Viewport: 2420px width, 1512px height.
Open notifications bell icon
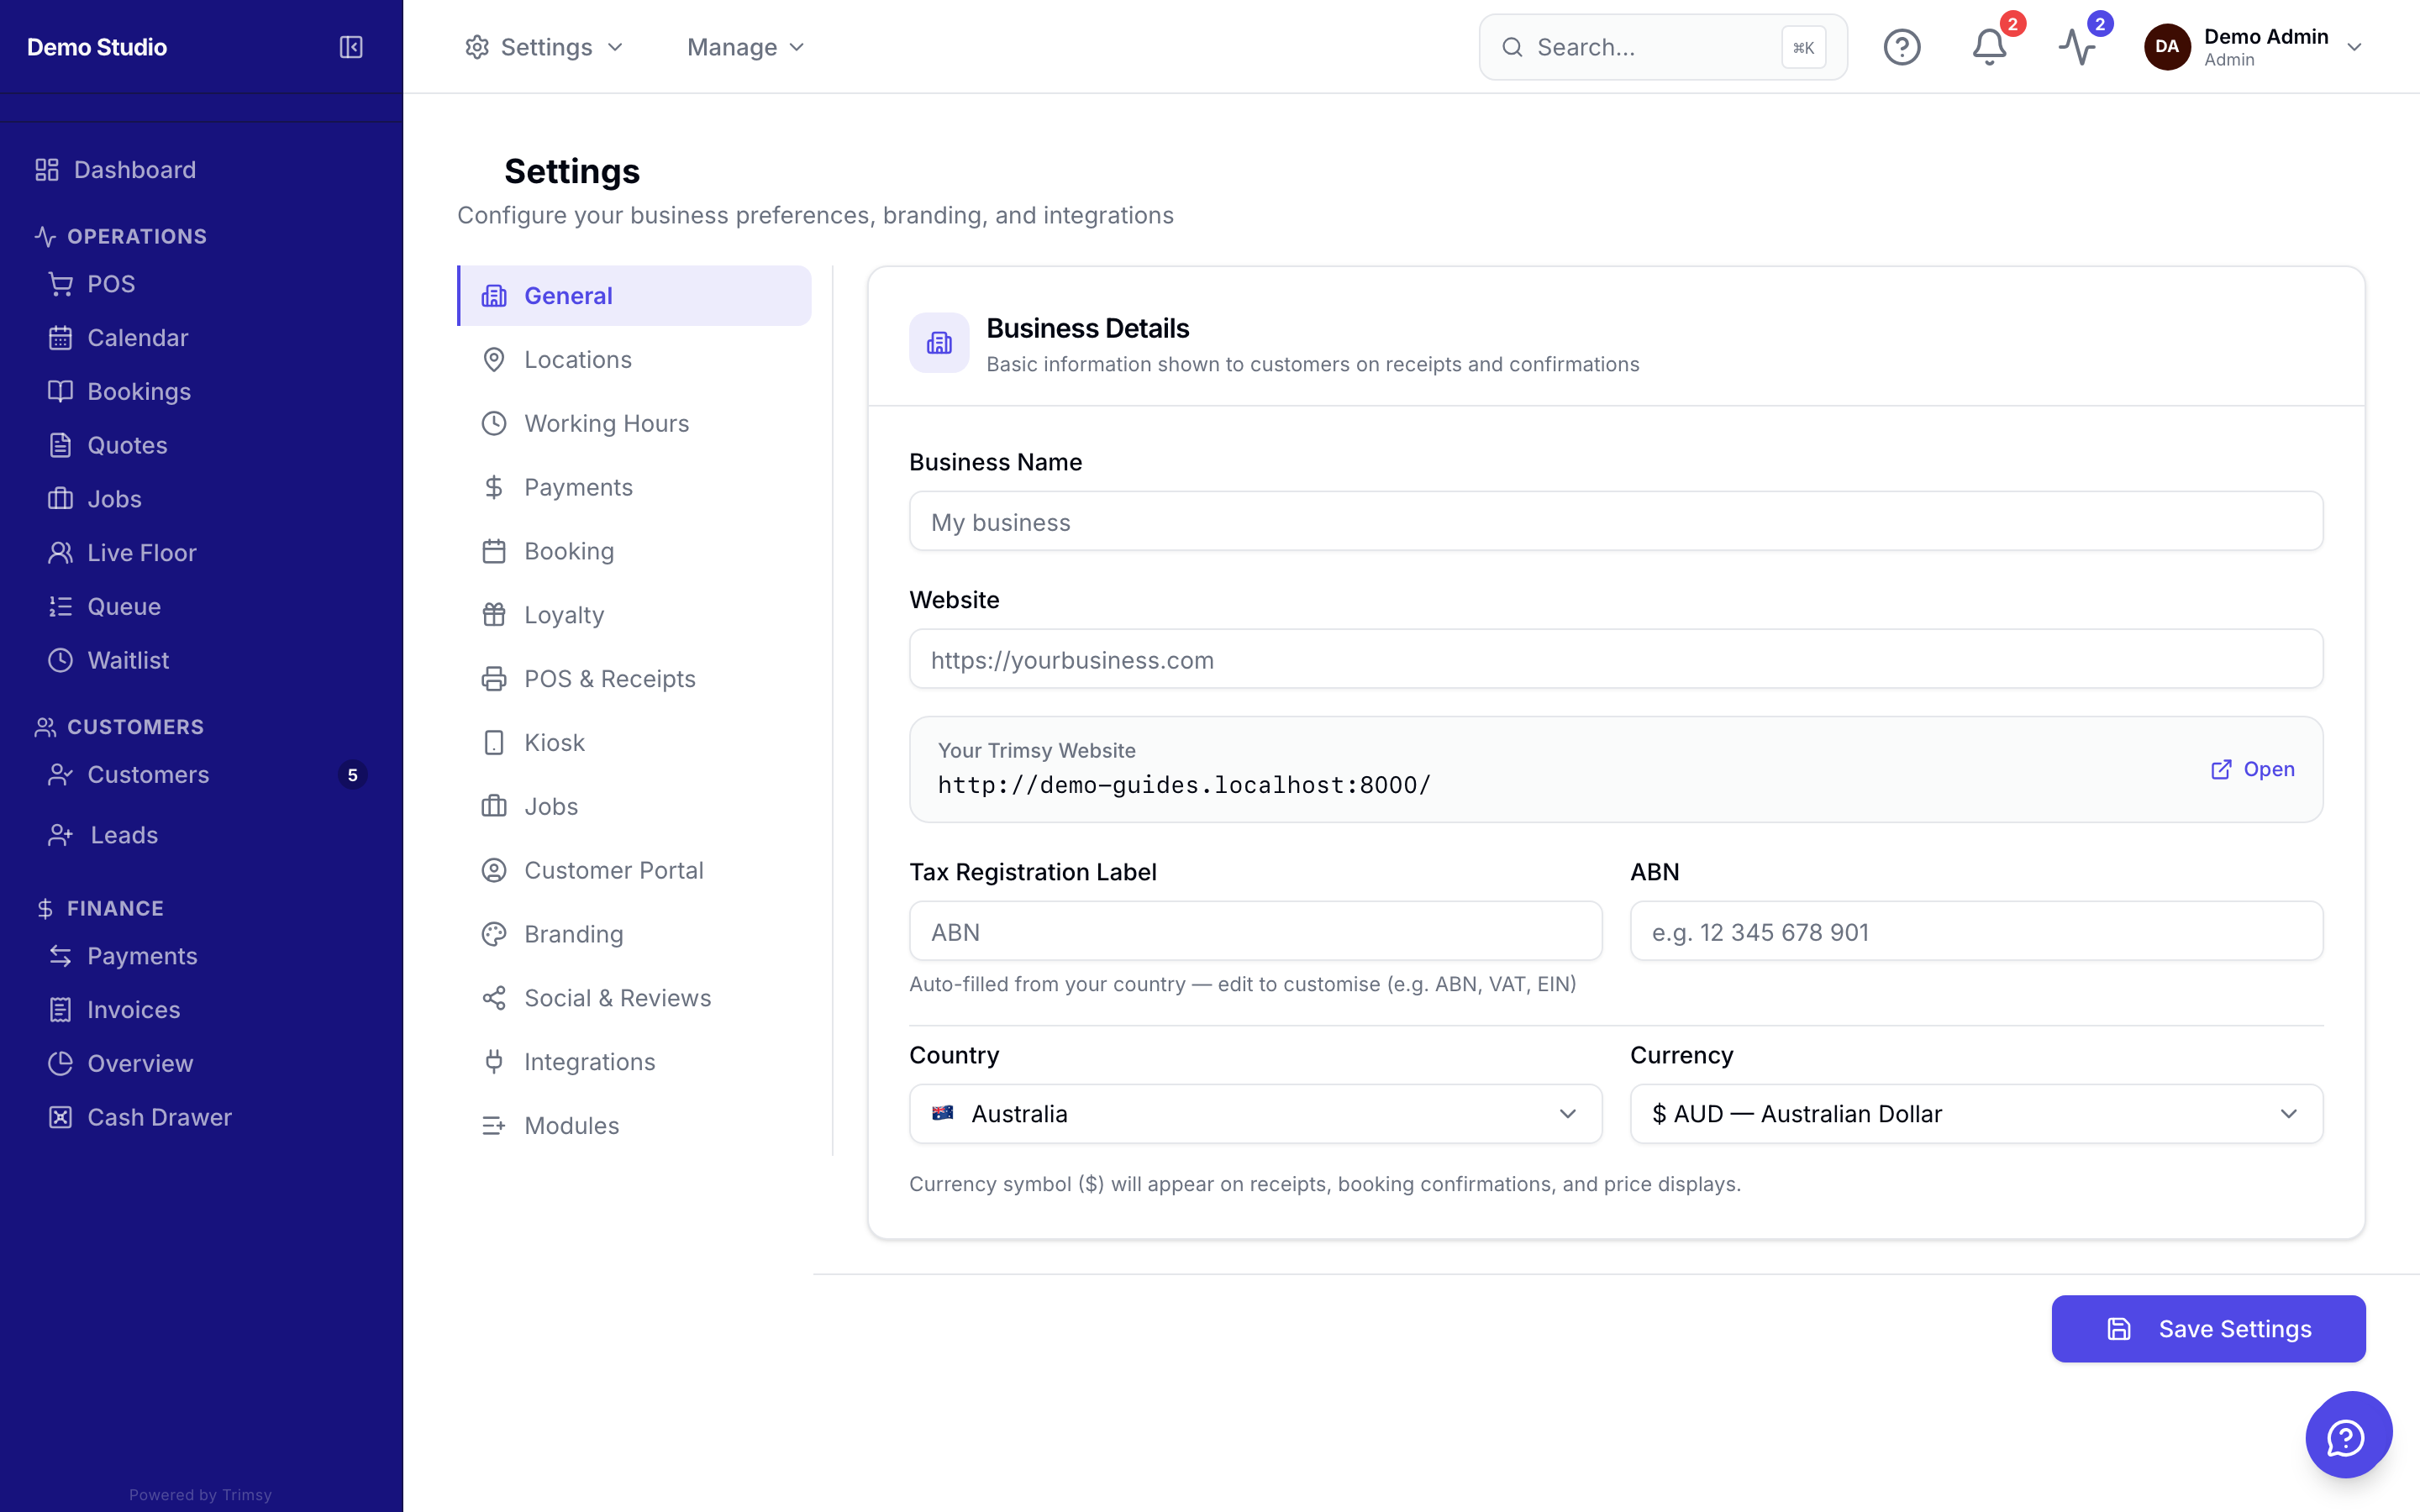point(1989,47)
